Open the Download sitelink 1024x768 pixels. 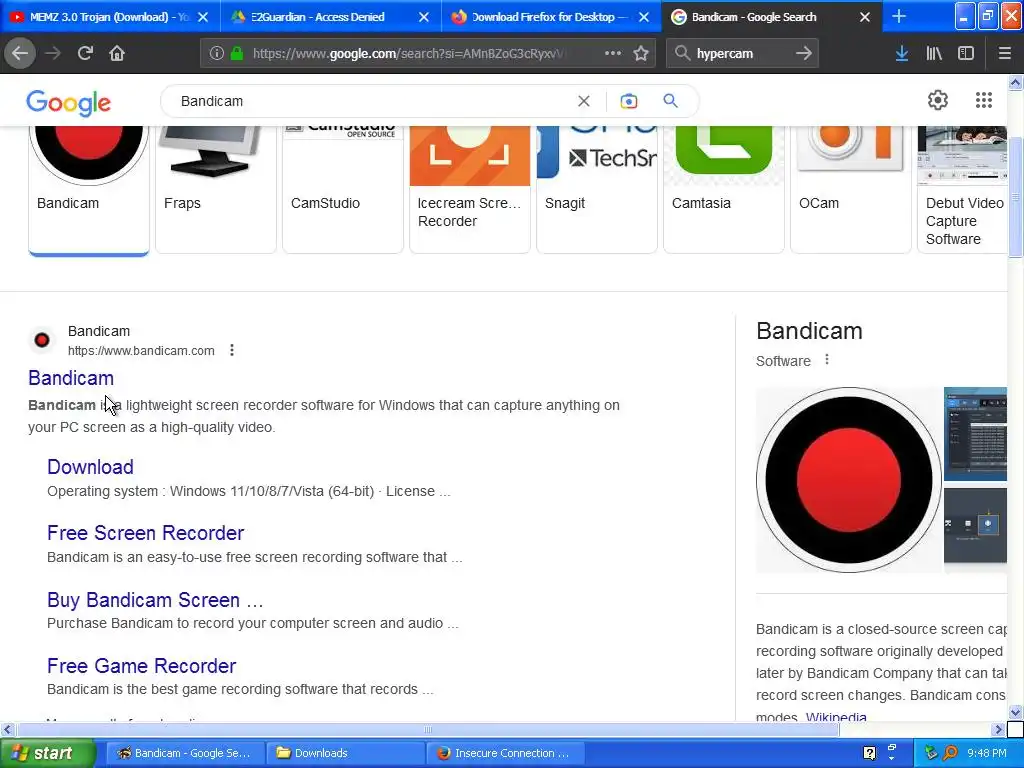90,467
